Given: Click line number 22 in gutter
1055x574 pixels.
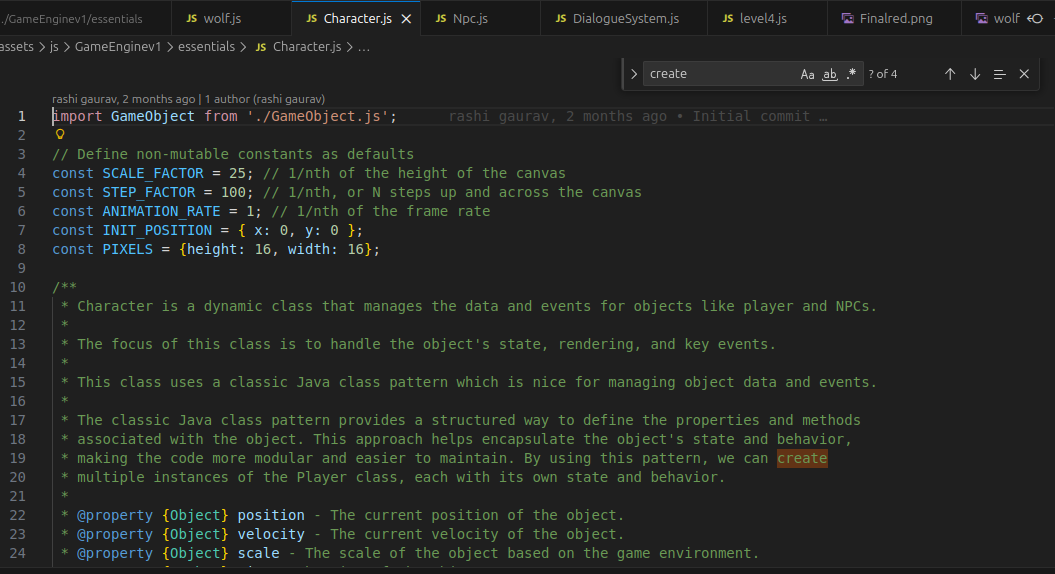Looking at the screenshot, I should (18, 515).
